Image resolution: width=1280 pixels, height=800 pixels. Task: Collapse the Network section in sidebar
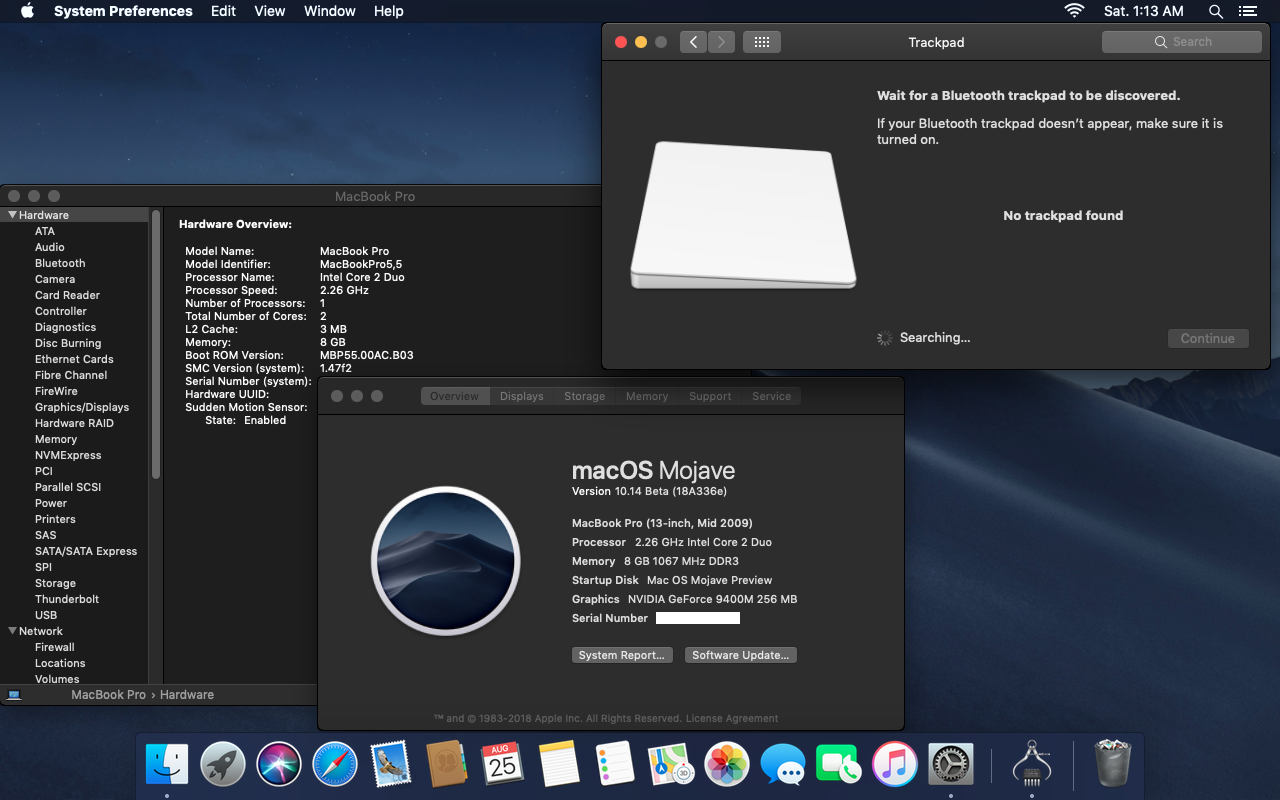point(13,631)
